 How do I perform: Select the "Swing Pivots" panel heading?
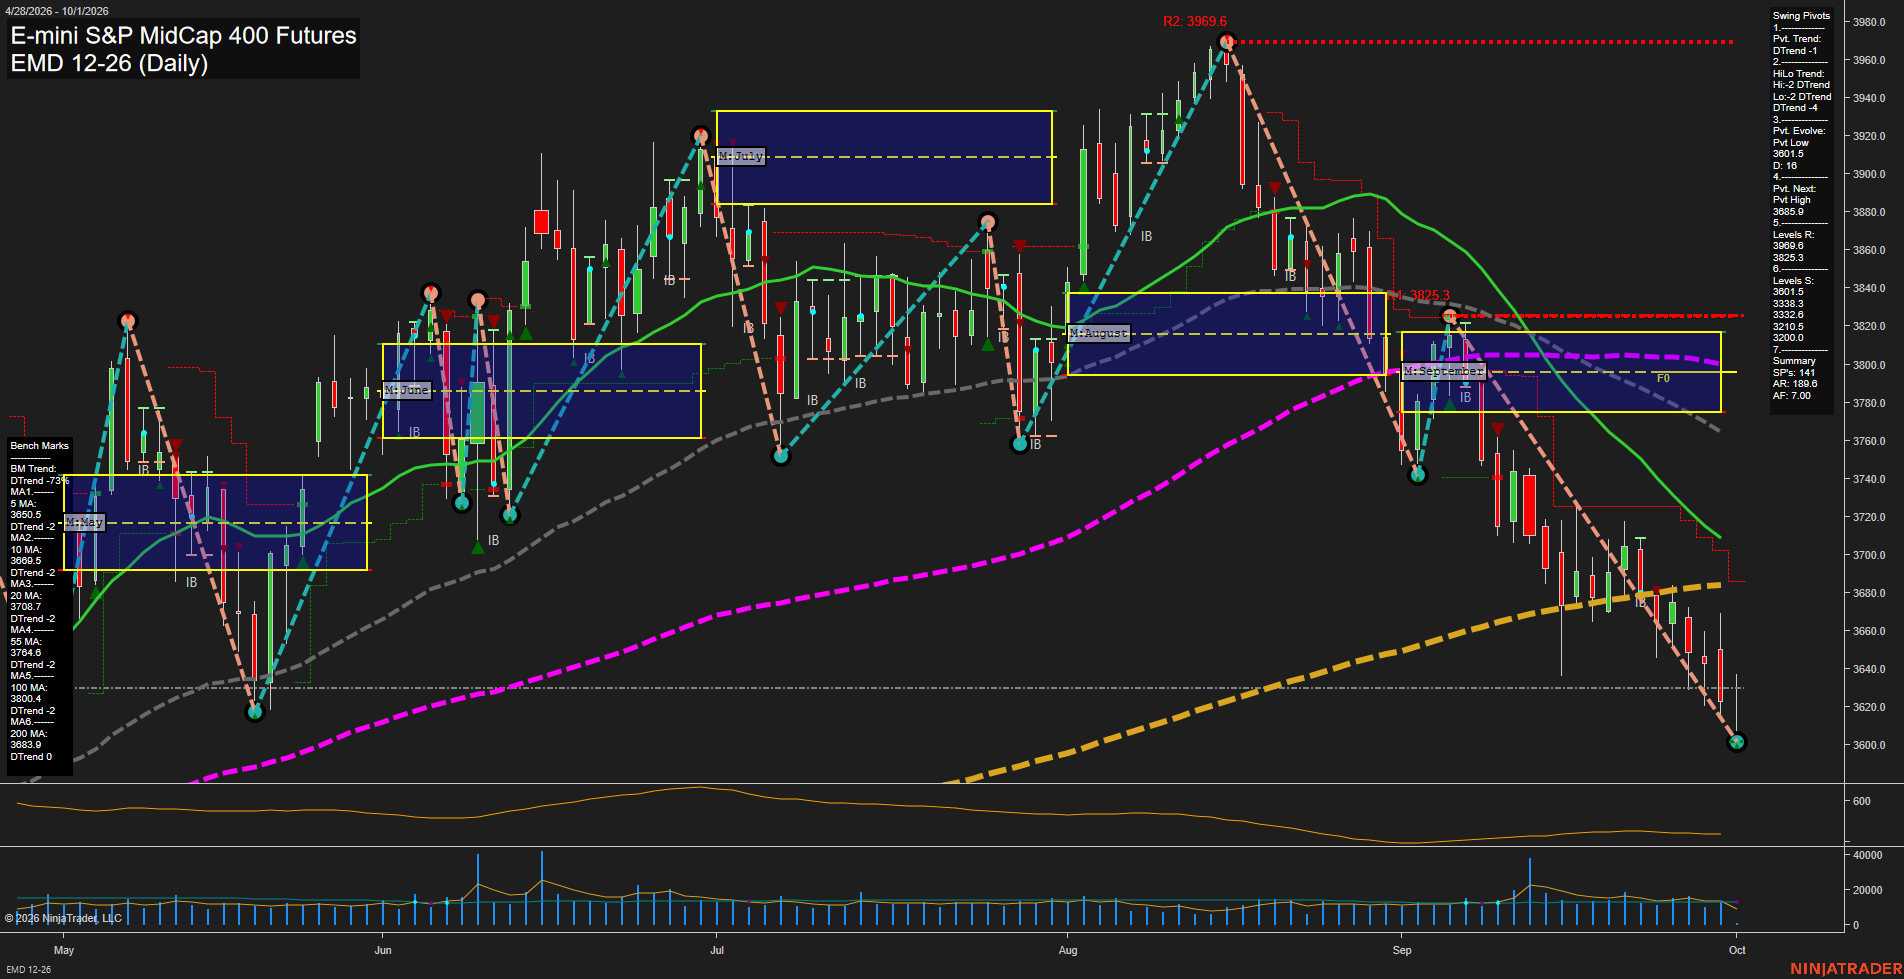click(1801, 16)
